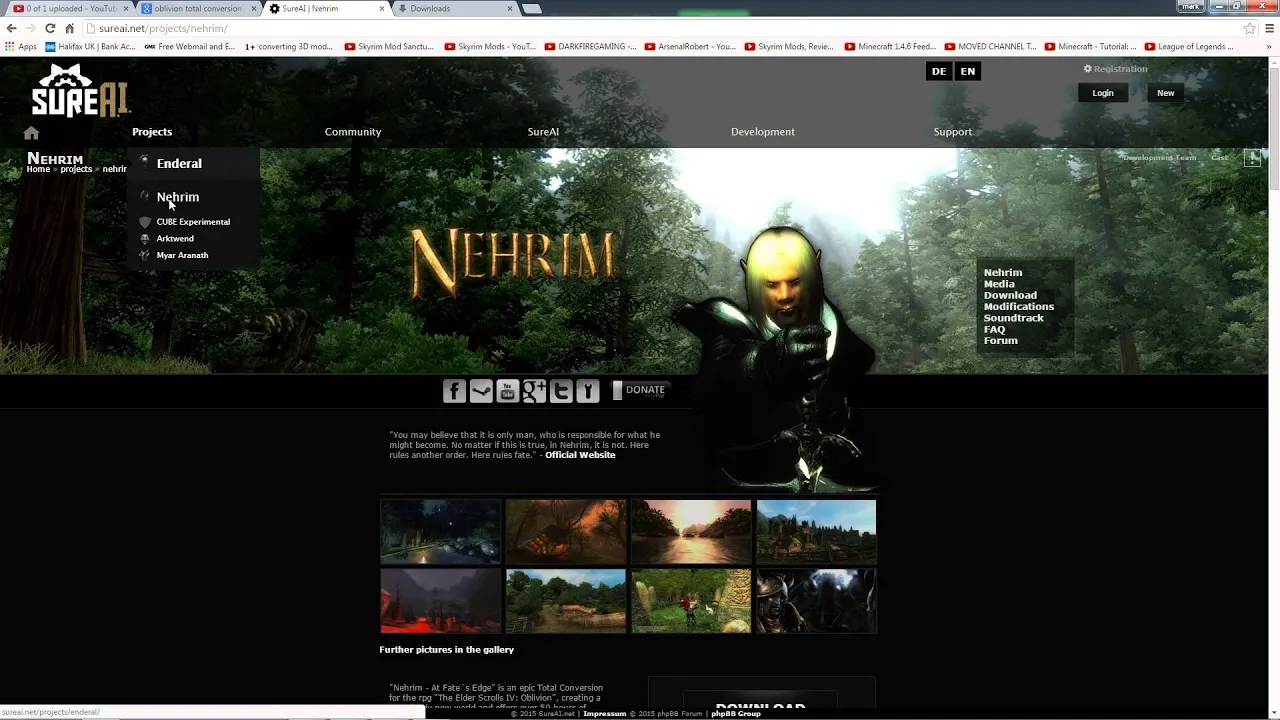Click the Impressum footer link
This screenshot has width=1280, height=720.
605,714
